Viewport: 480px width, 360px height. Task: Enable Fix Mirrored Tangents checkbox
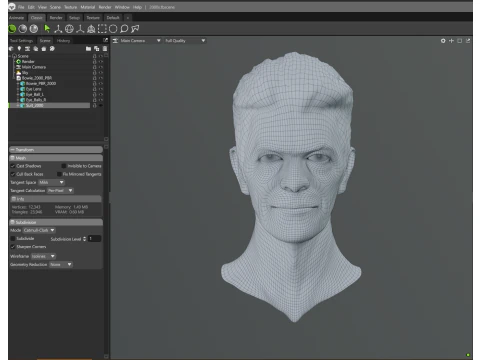(x=59, y=174)
